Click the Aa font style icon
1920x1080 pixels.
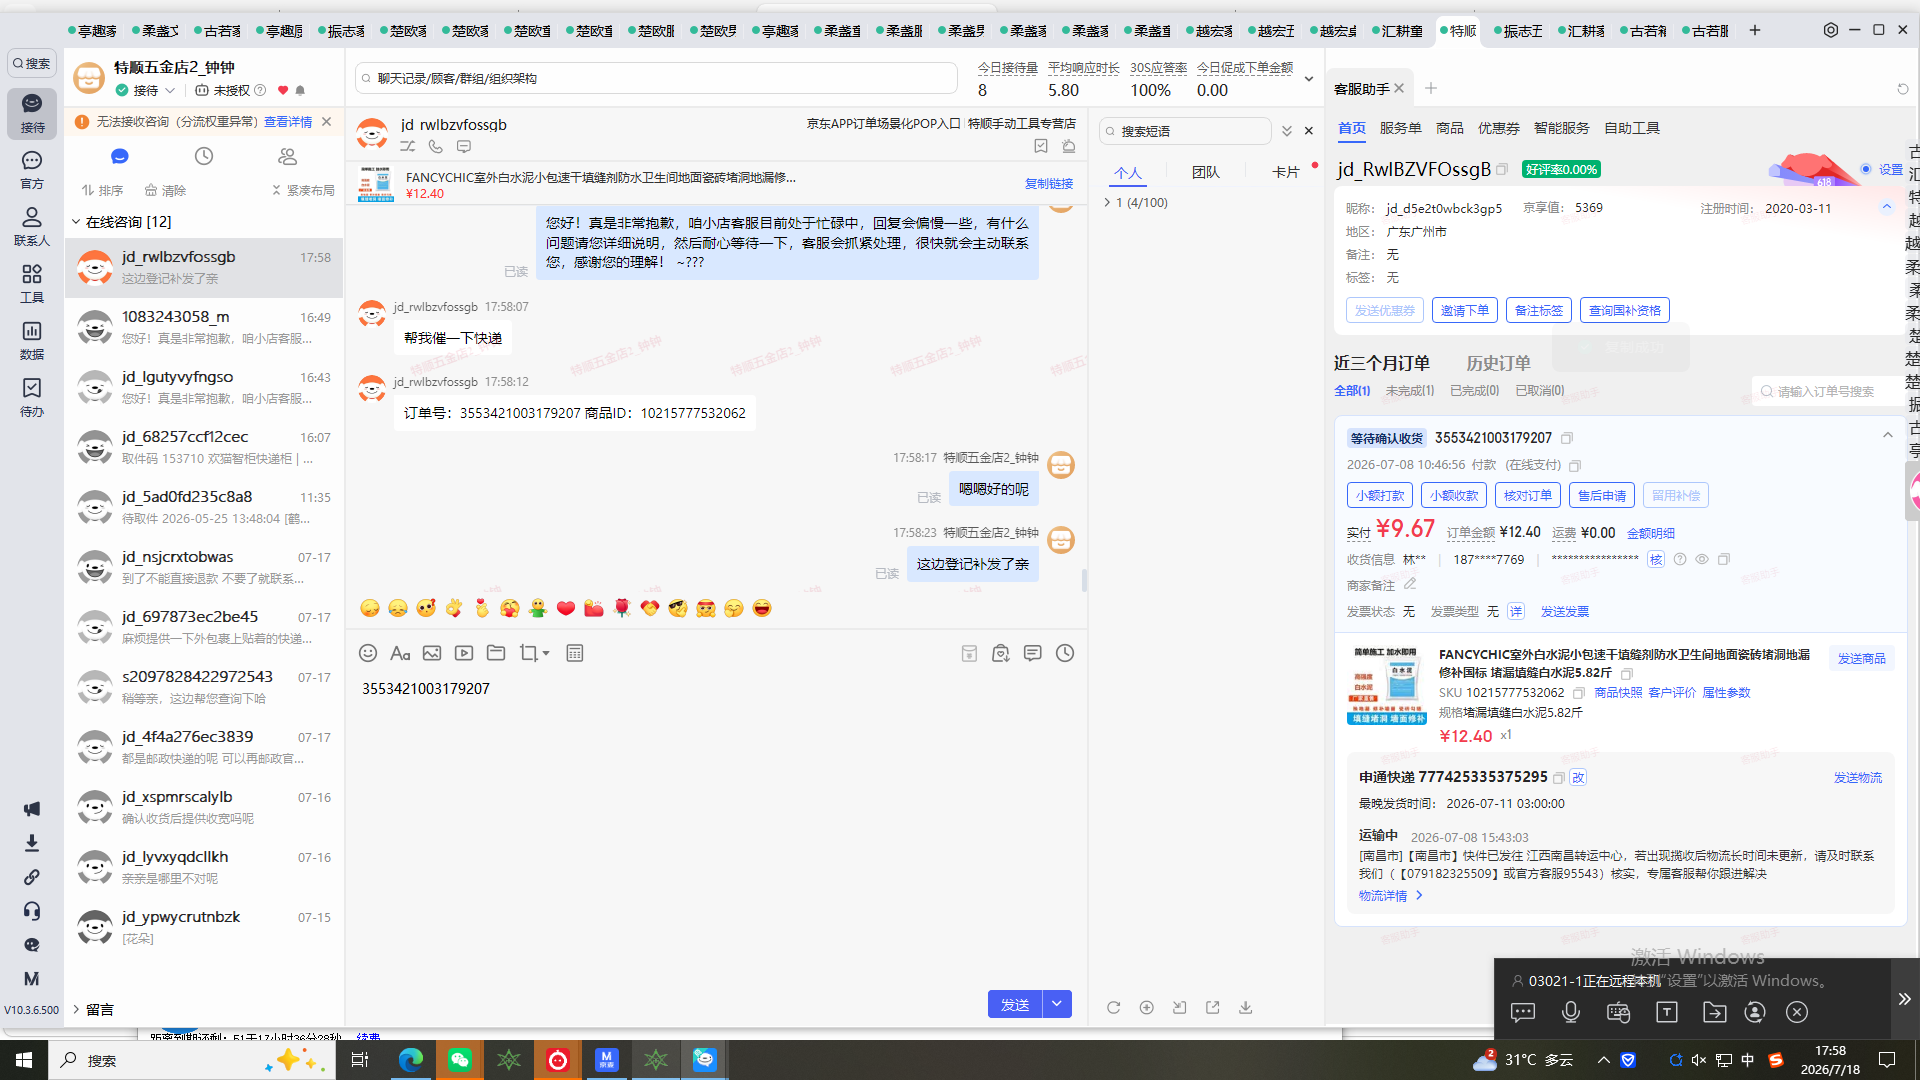[400, 653]
